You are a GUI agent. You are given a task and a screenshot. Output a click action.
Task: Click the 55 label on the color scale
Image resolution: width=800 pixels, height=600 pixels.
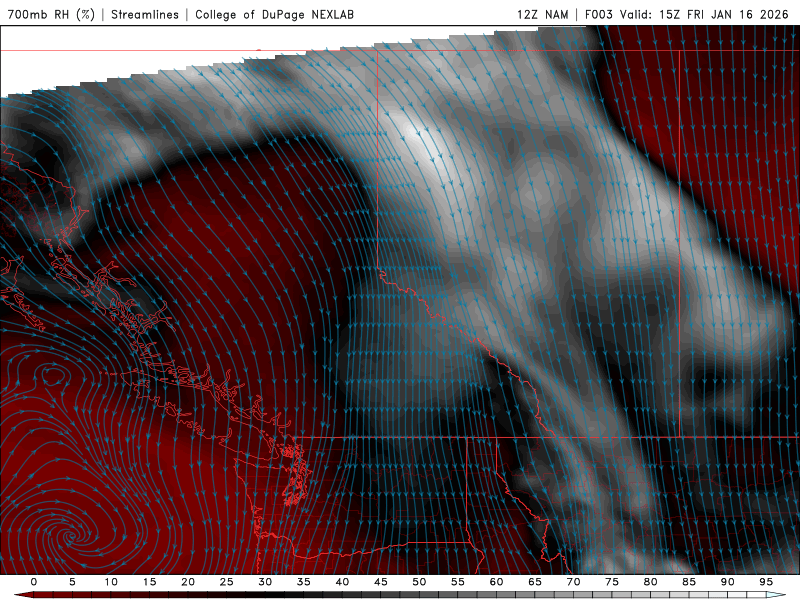pos(458,582)
